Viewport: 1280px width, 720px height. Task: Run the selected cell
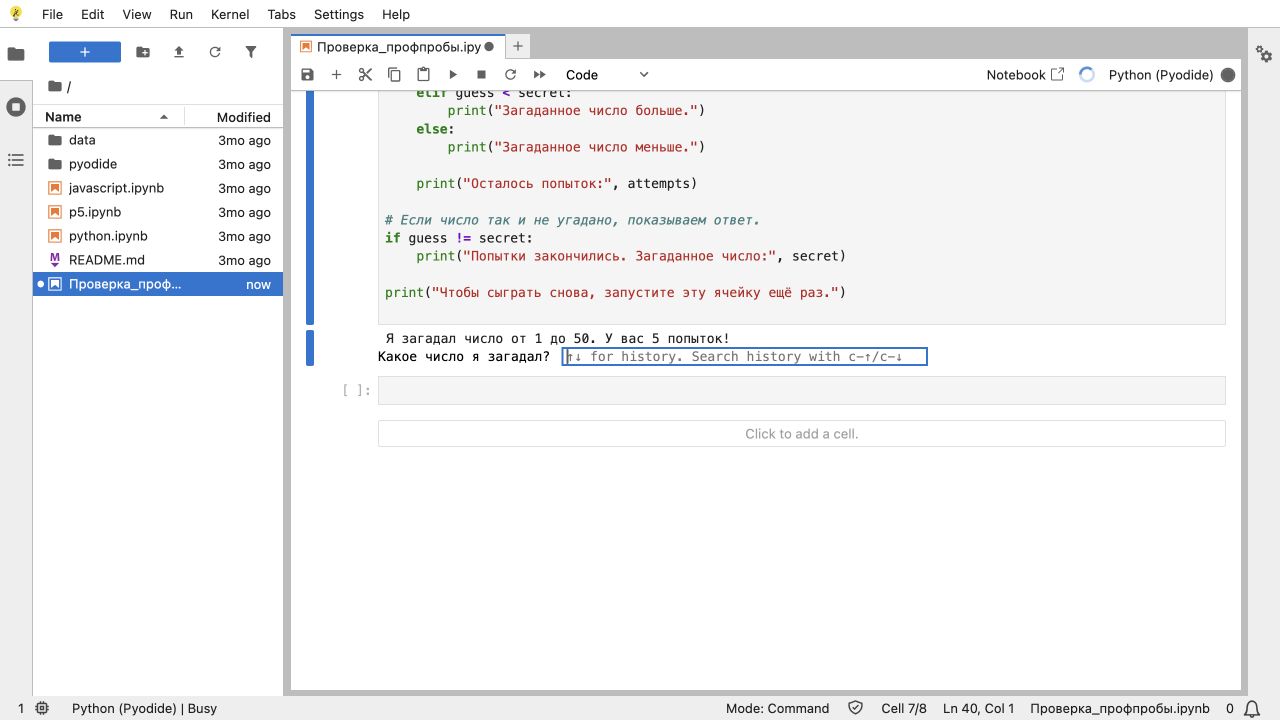452,75
